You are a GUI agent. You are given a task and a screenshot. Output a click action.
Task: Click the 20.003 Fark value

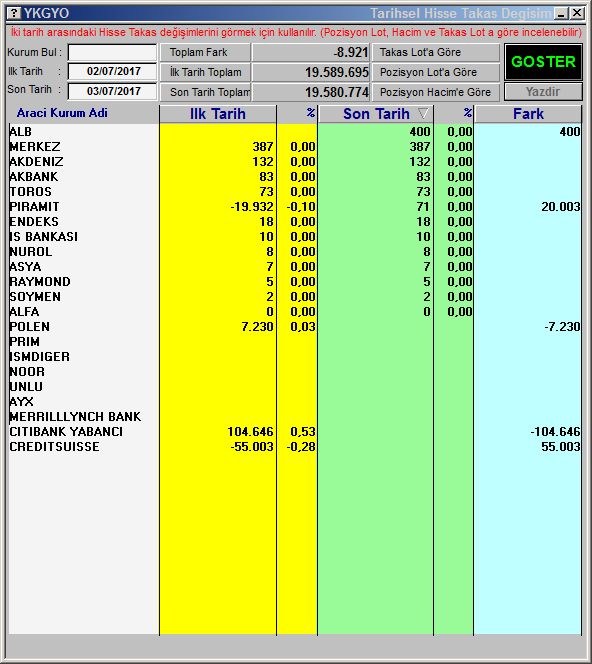coord(561,207)
